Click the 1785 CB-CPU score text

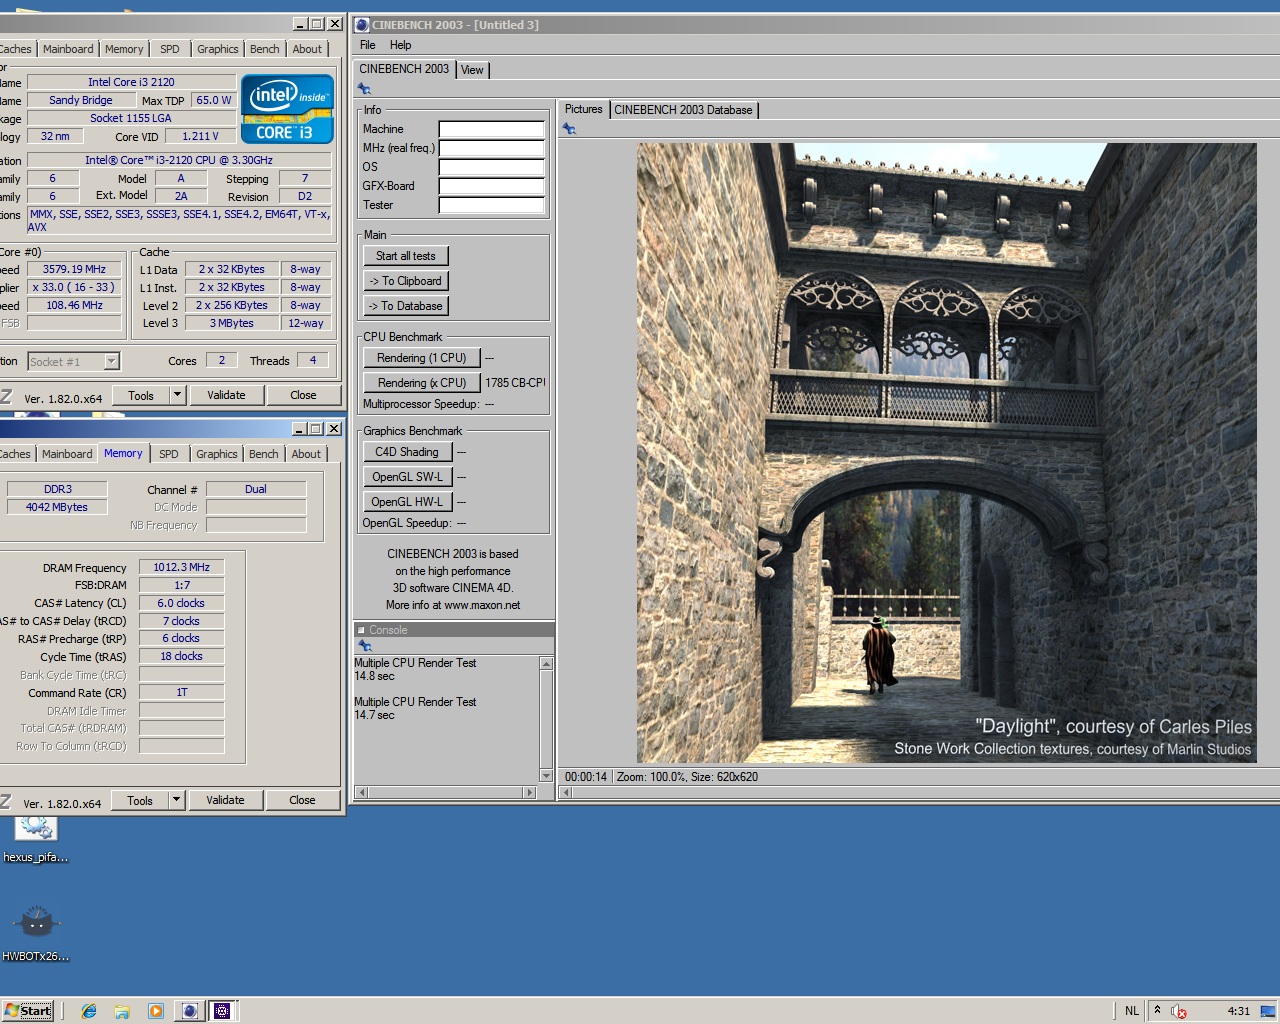pos(515,383)
